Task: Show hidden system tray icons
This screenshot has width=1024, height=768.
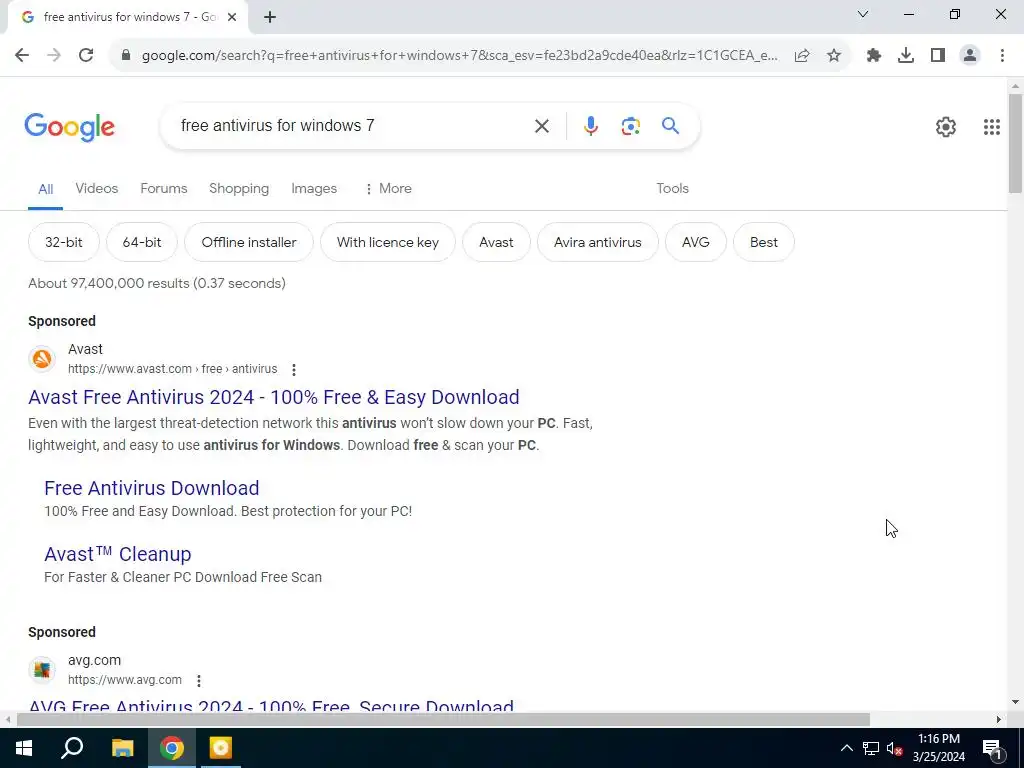Action: tap(846, 748)
